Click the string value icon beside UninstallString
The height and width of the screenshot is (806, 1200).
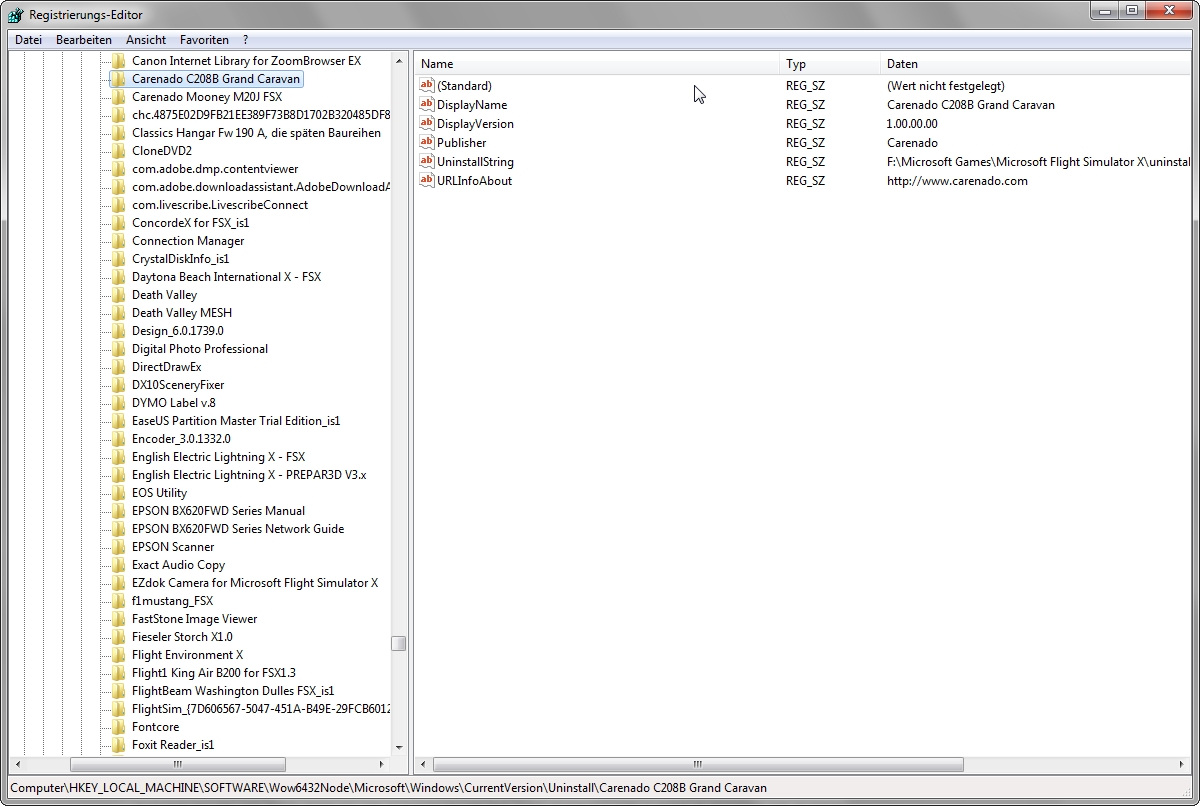point(427,162)
